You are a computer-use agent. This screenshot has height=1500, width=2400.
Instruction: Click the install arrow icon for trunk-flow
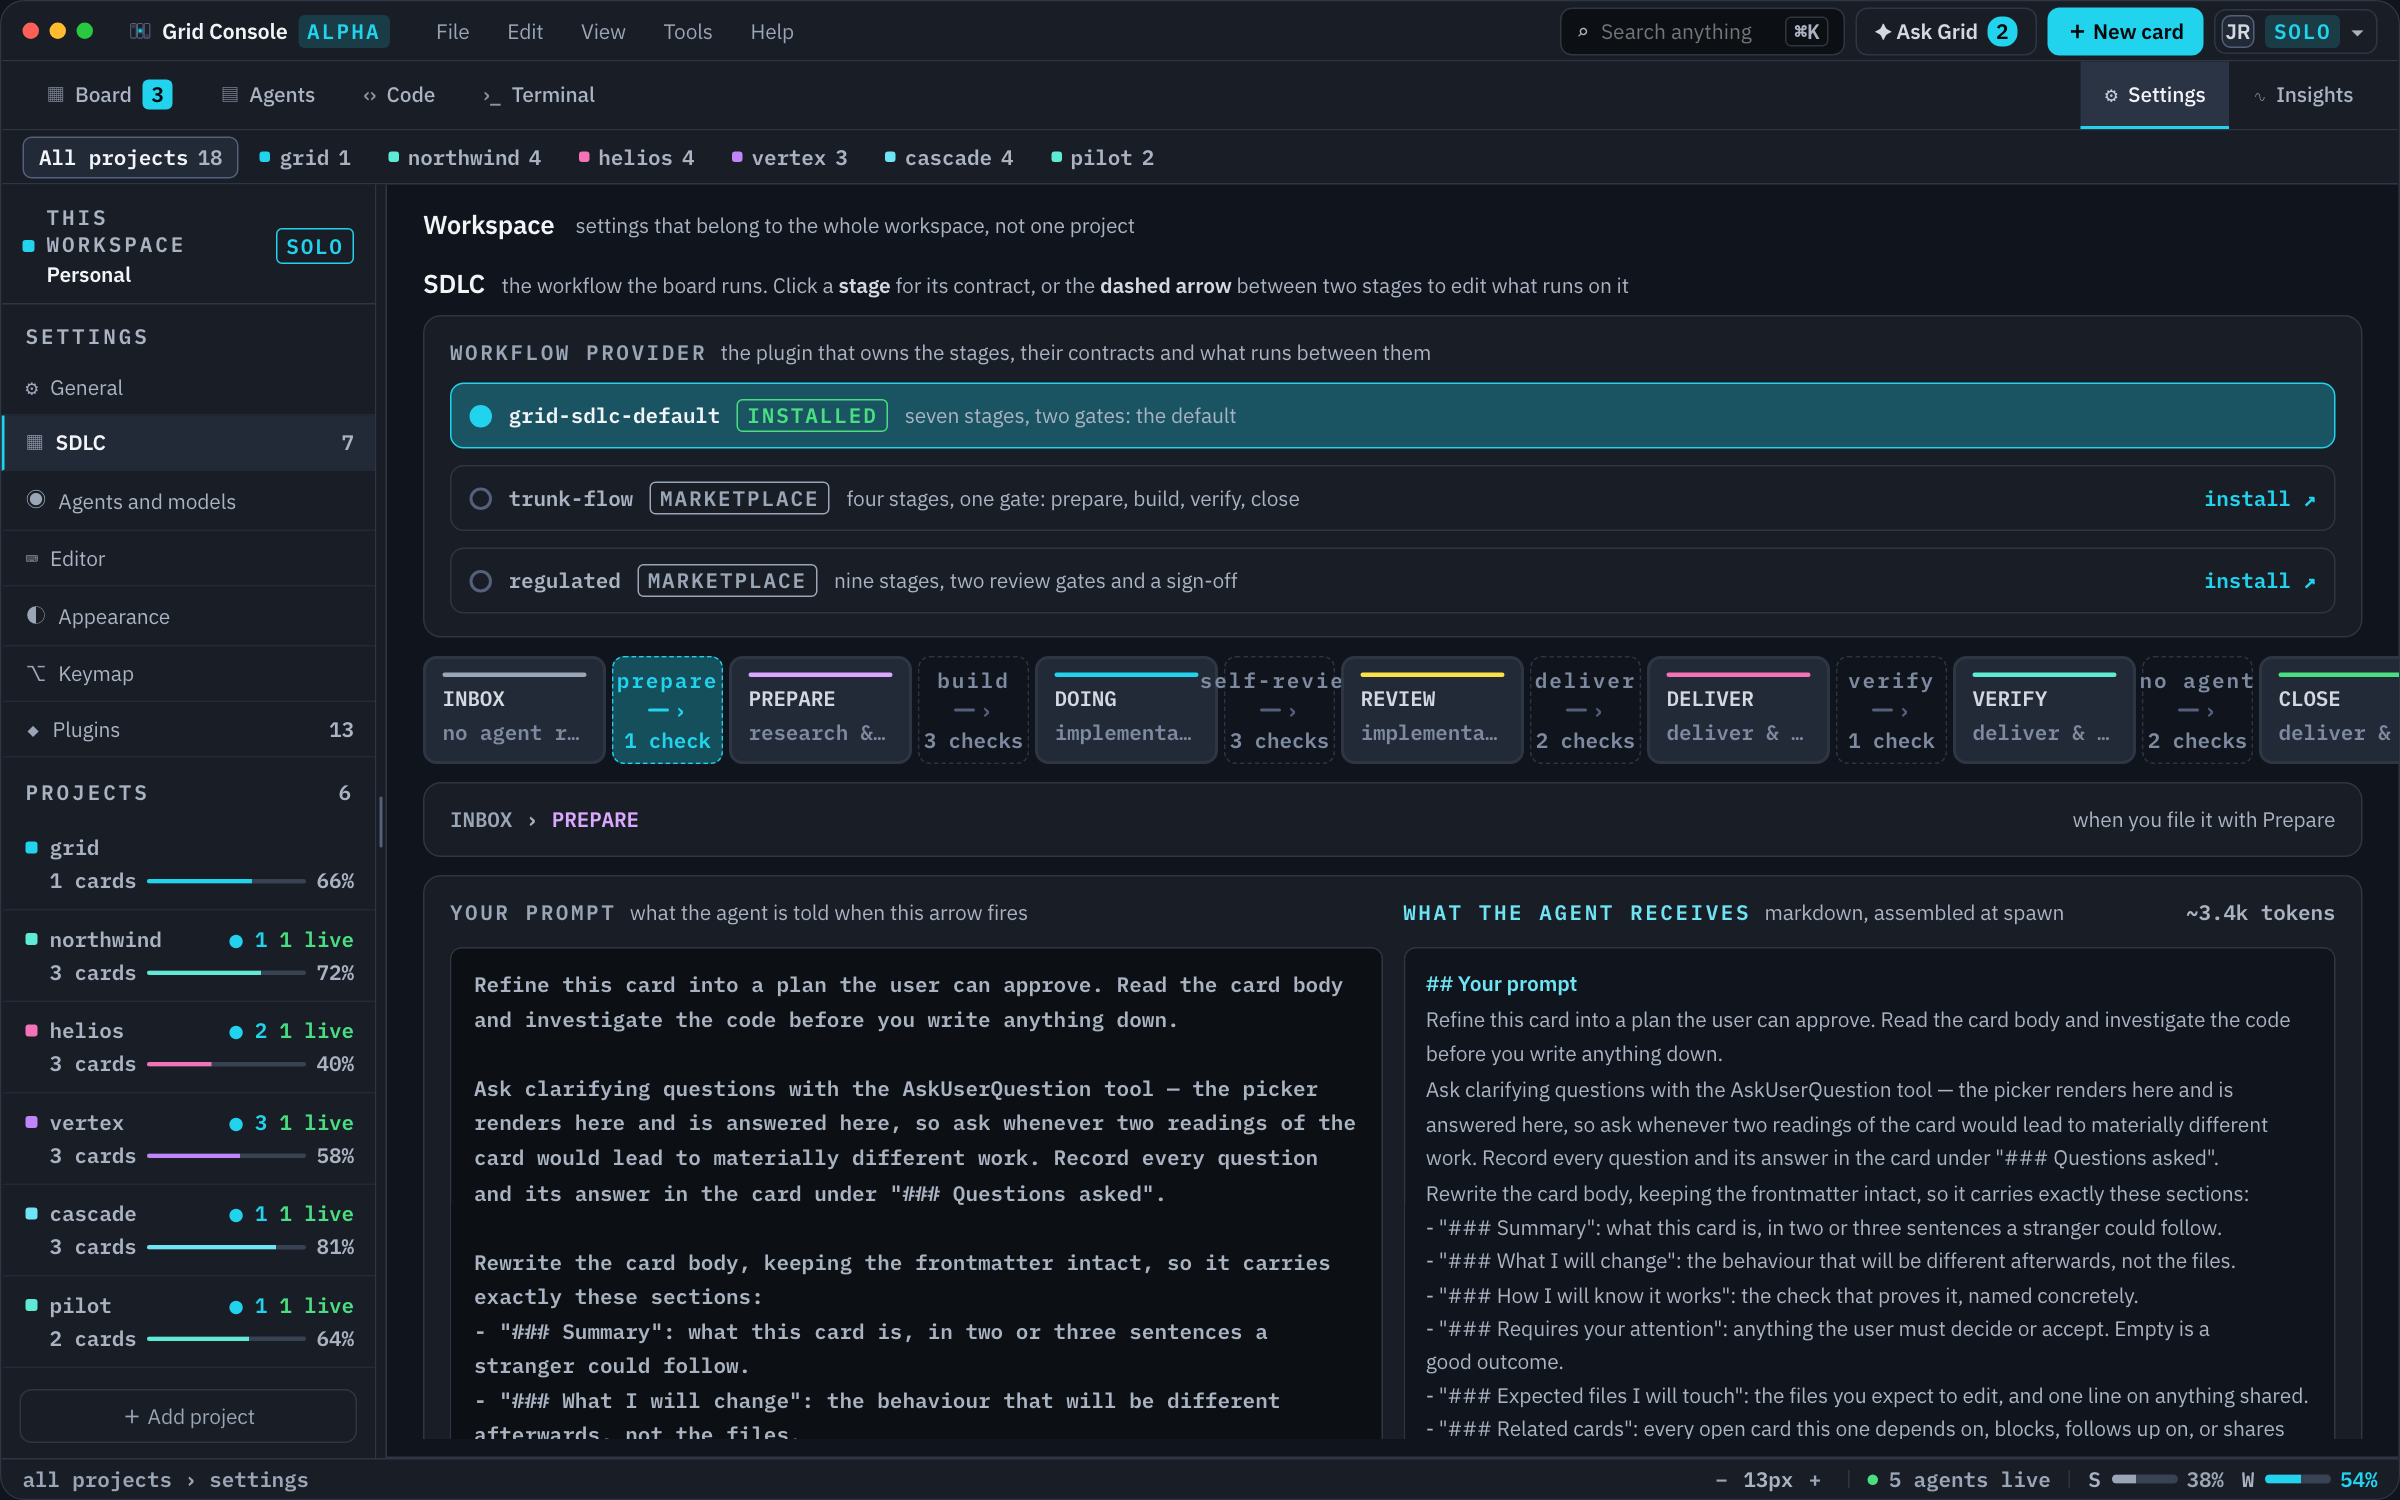click(2310, 500)
